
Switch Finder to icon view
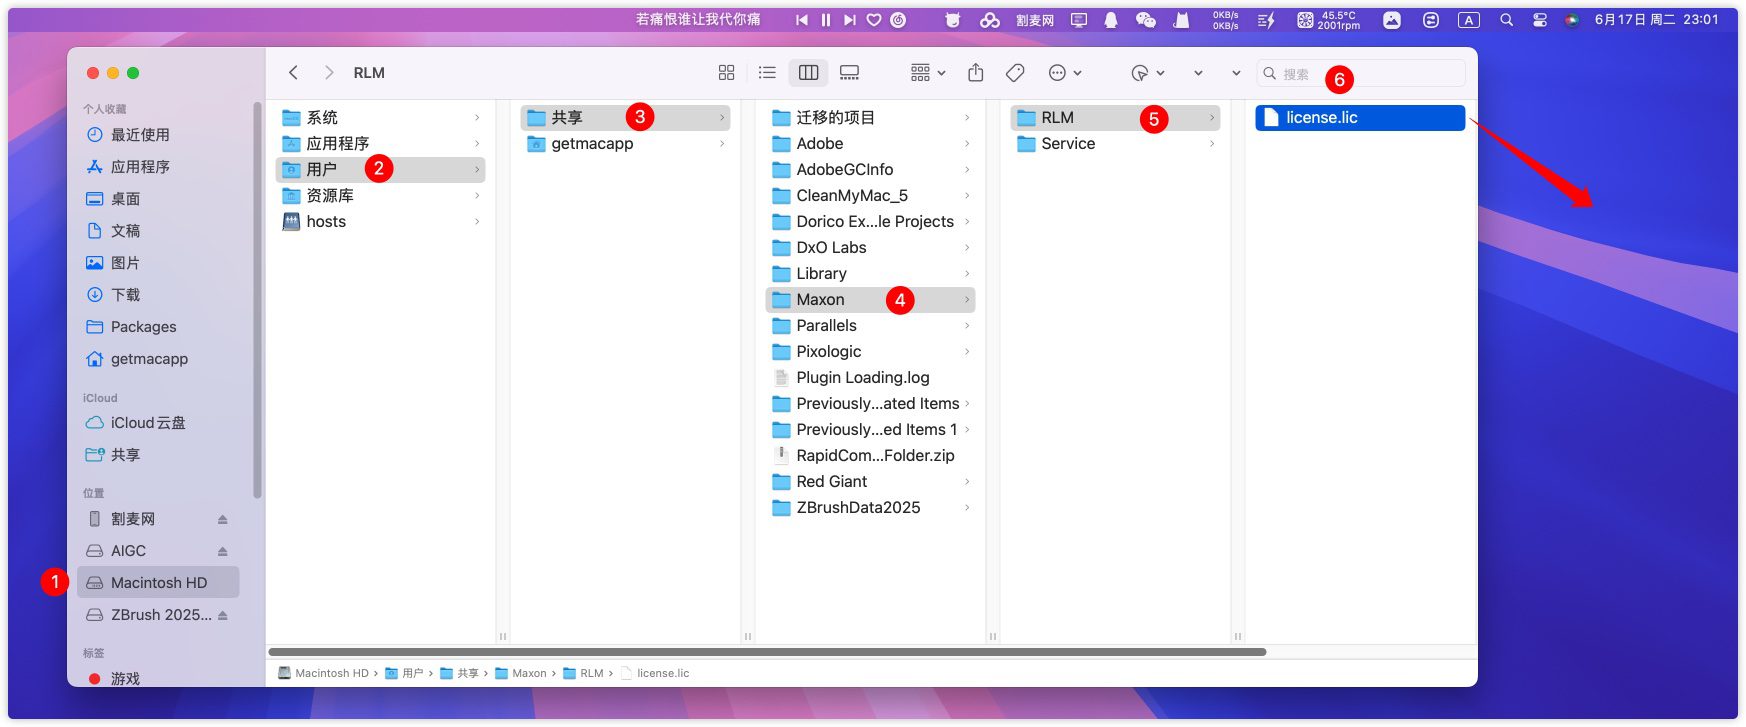[726, 73]
